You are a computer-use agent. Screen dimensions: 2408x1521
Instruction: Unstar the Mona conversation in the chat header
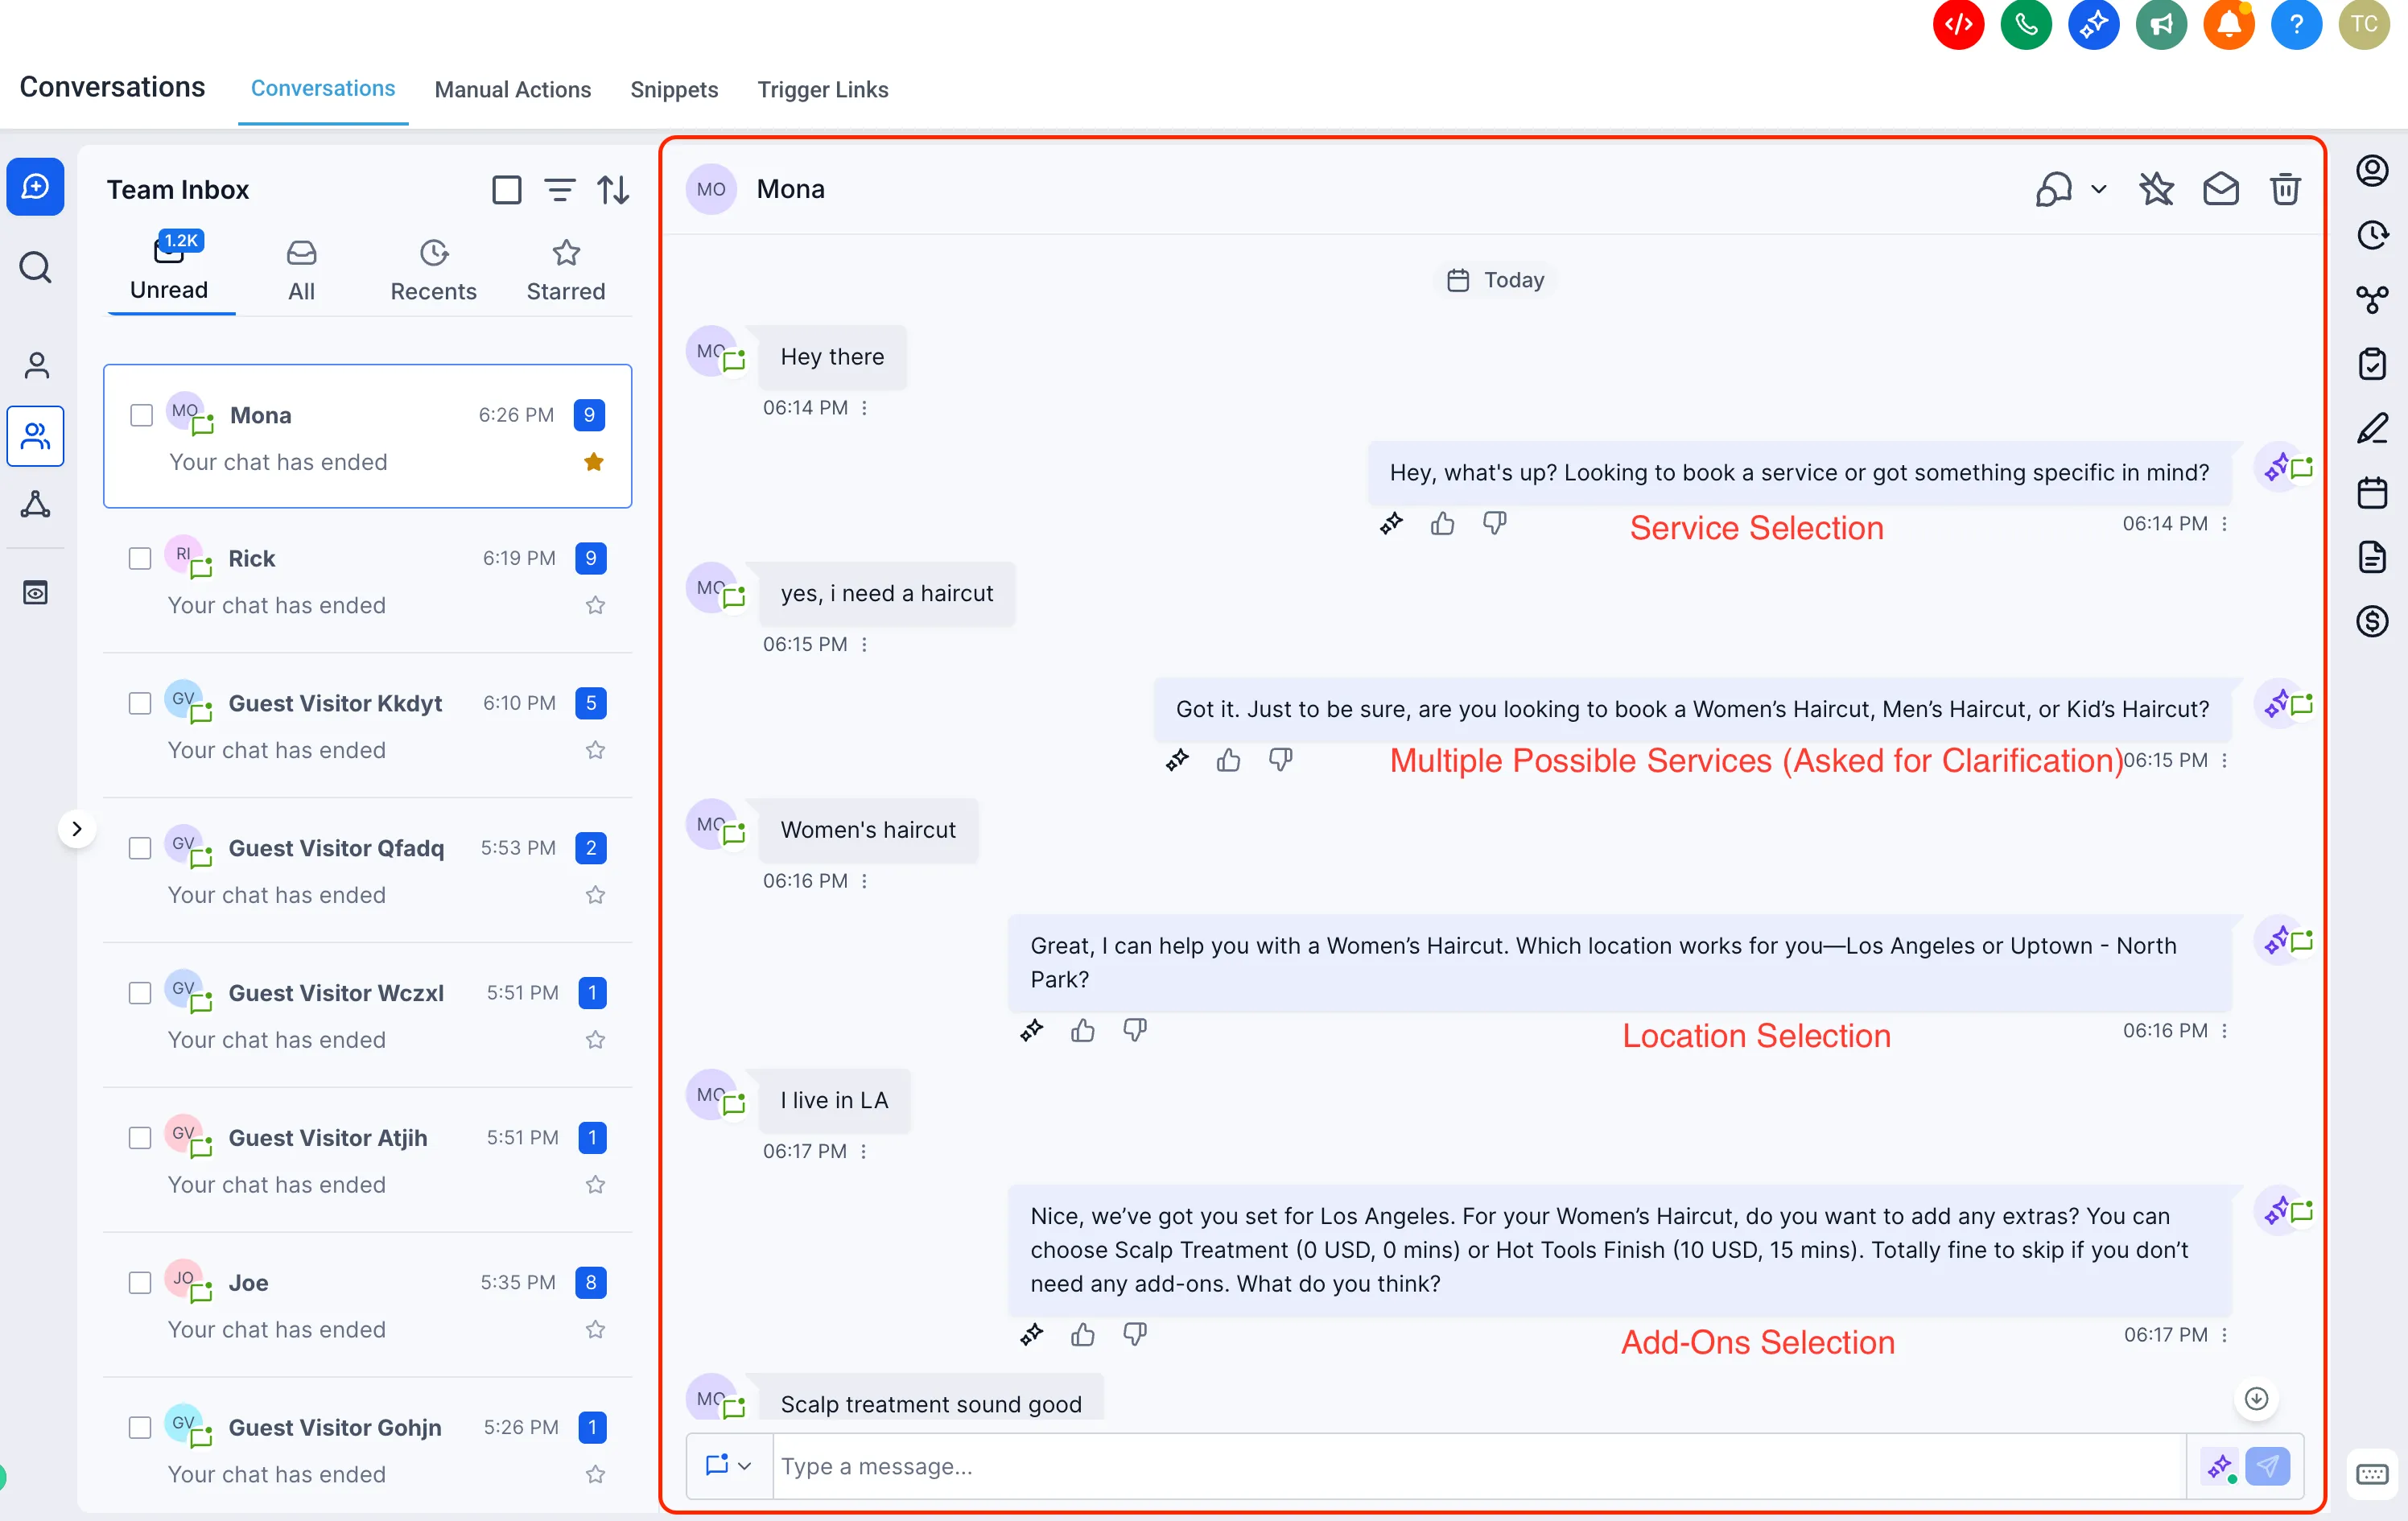click(2156, 189)
